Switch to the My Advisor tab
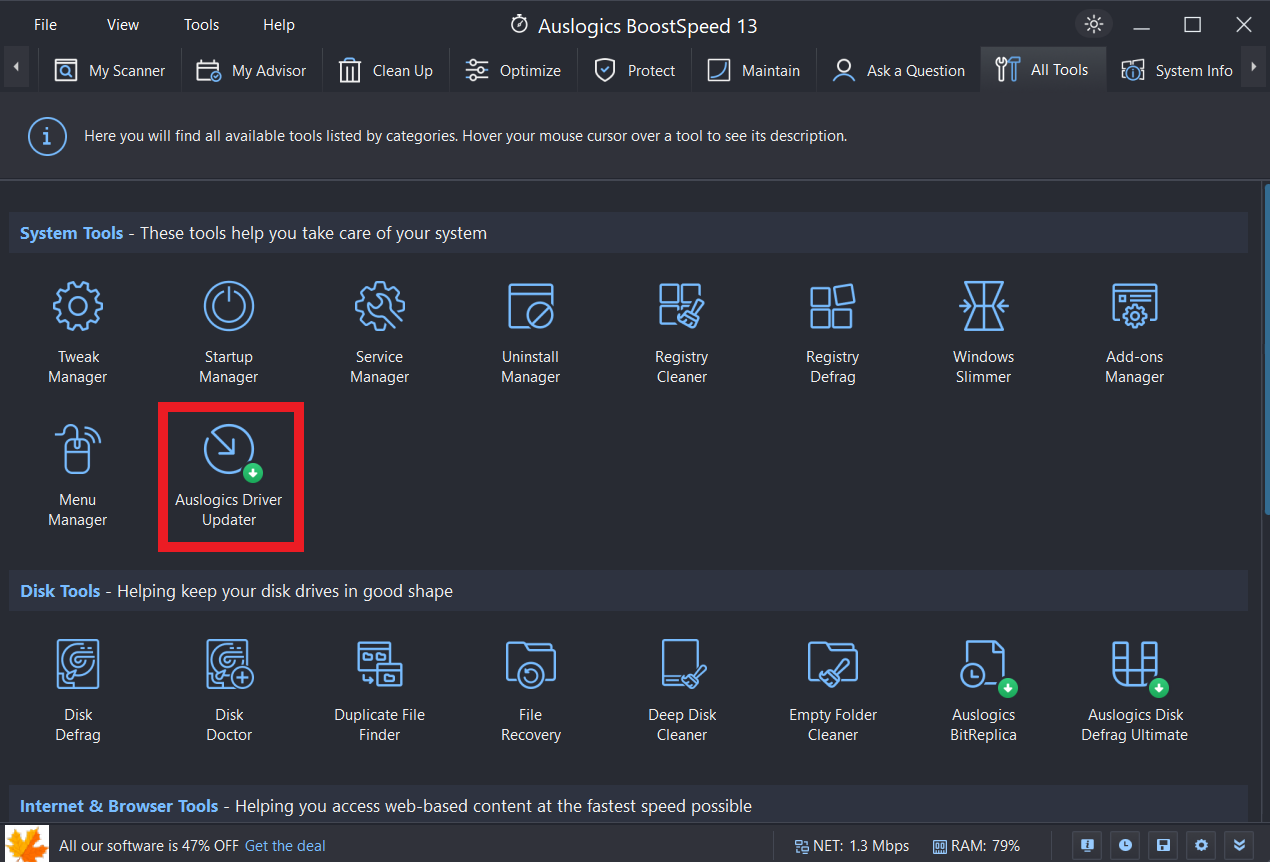The width and height of the screenshot is (1270, 862). pyautogui.click(x=251, y=70)
